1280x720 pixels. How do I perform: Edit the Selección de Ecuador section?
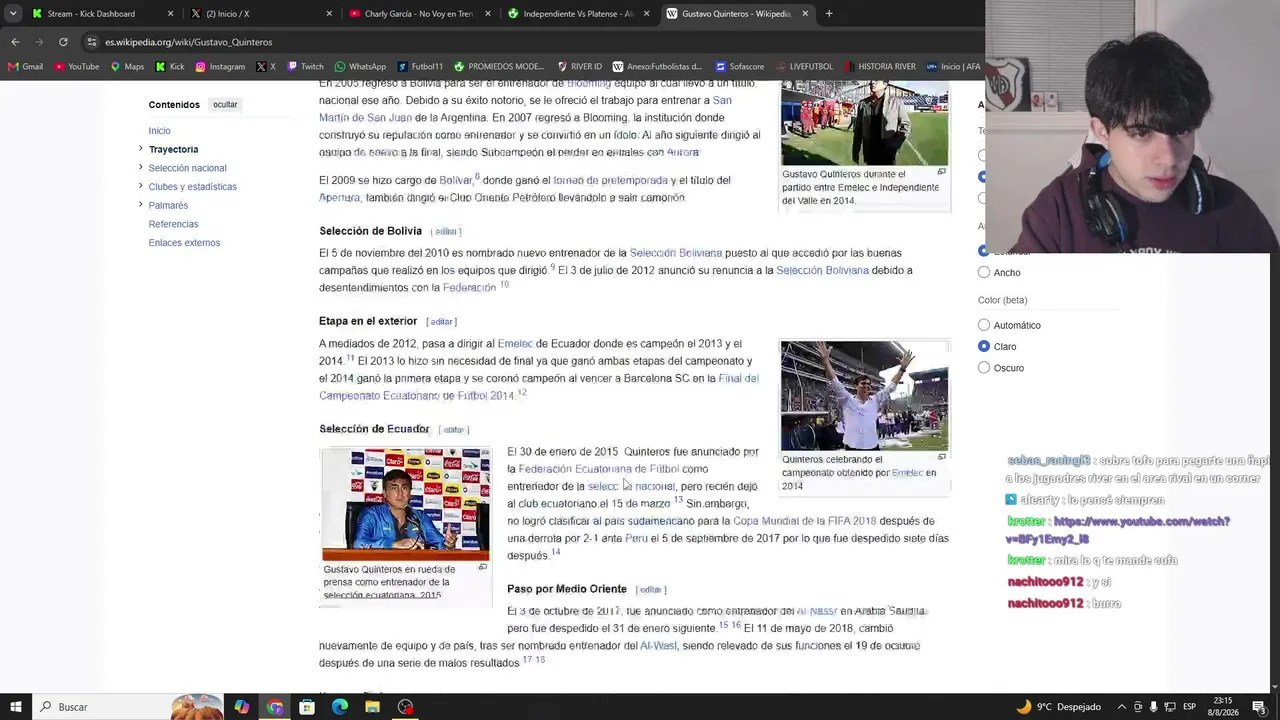[x=454, y=430]
